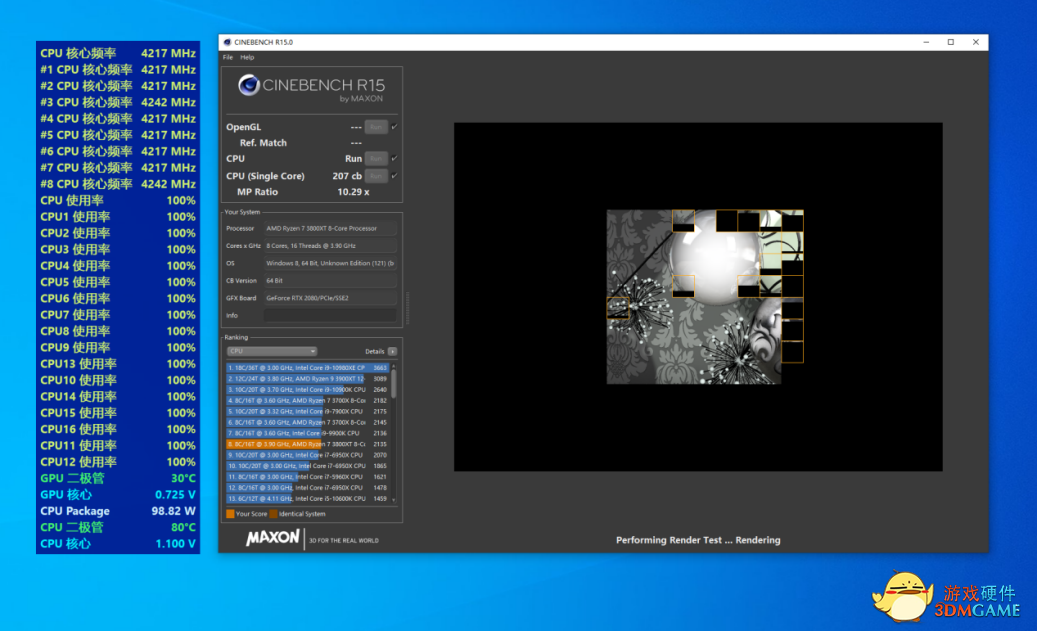Select ranking row 7 Intel Core i9-9900K
The height and width of the screenshot is (631, 1037).
point(308,433)
